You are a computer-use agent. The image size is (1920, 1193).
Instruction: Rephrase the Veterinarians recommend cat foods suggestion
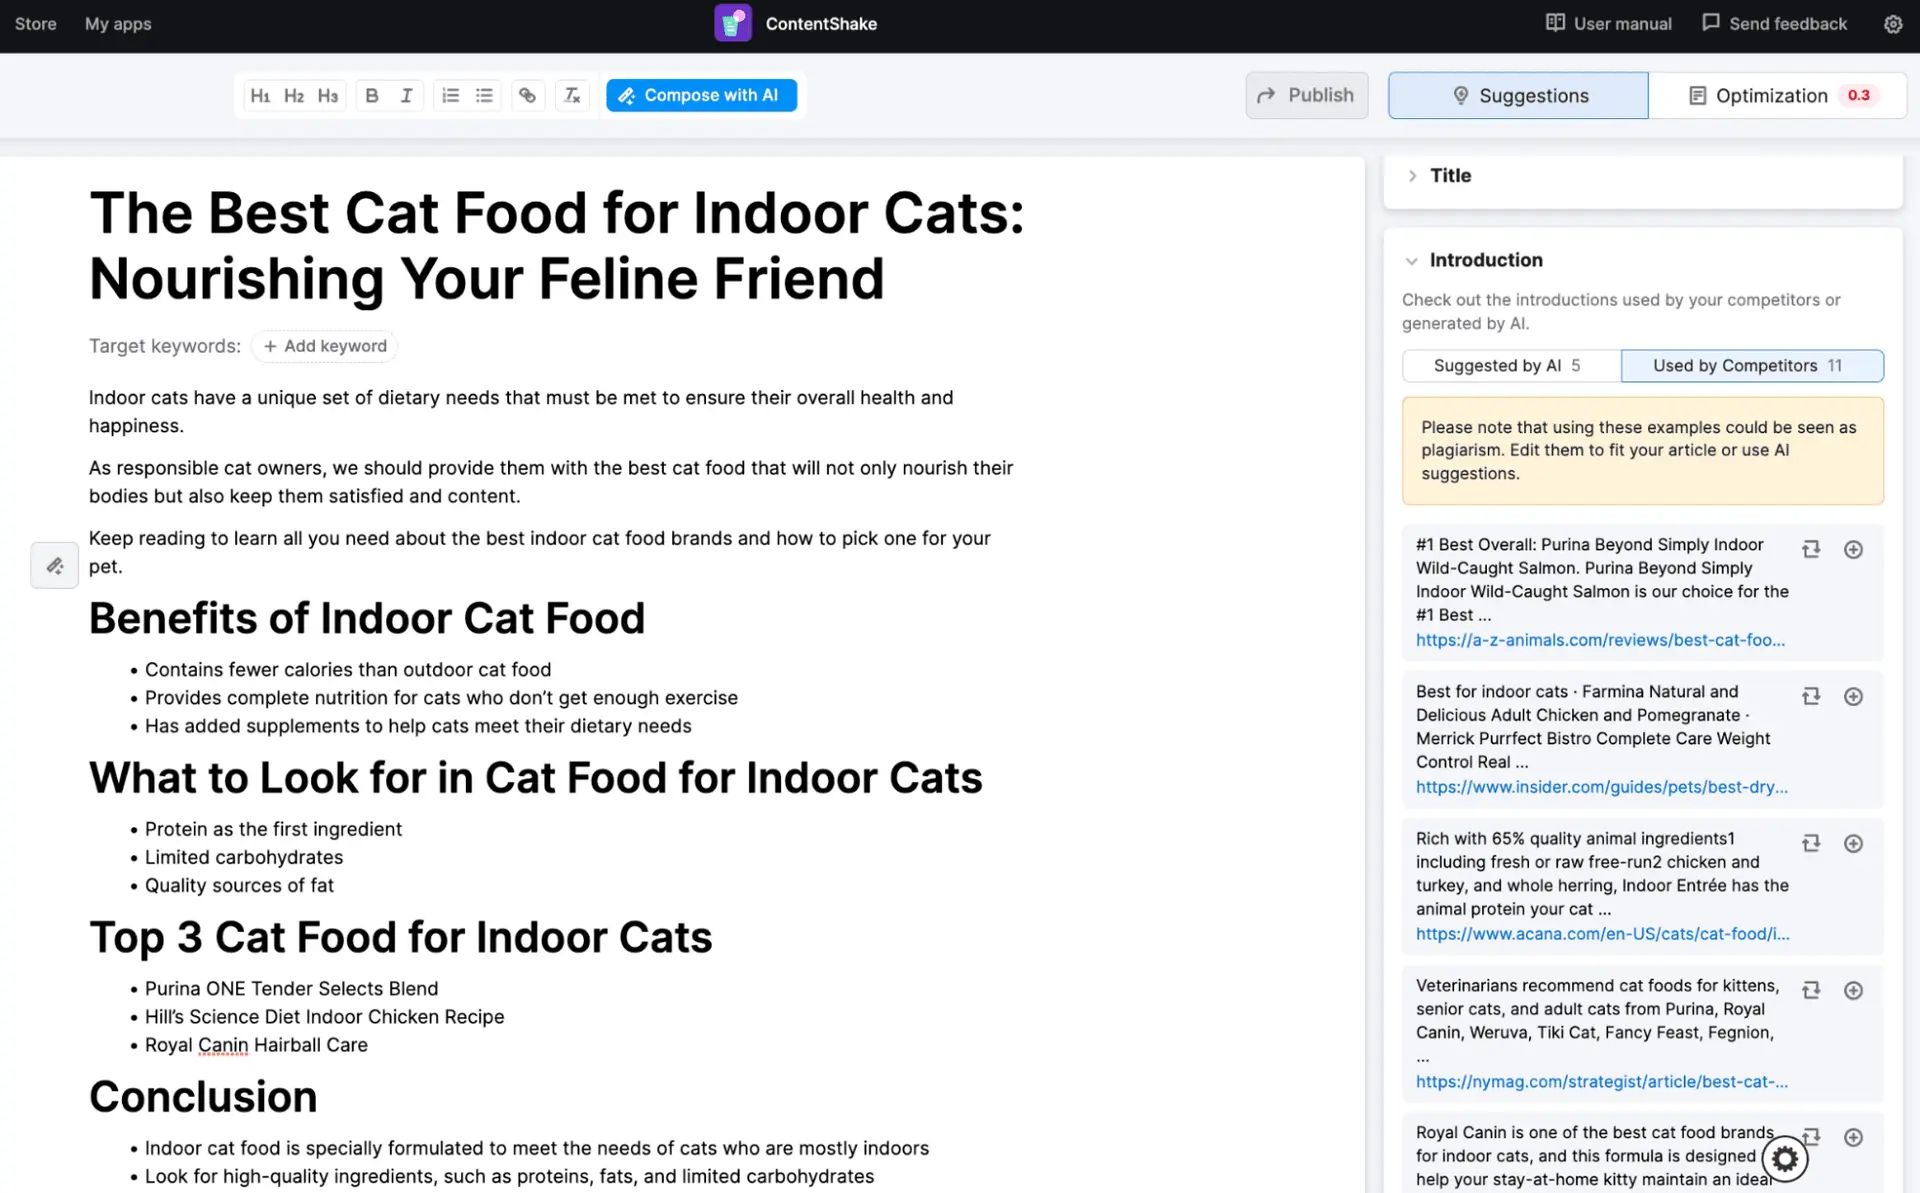coord(1811,990)
